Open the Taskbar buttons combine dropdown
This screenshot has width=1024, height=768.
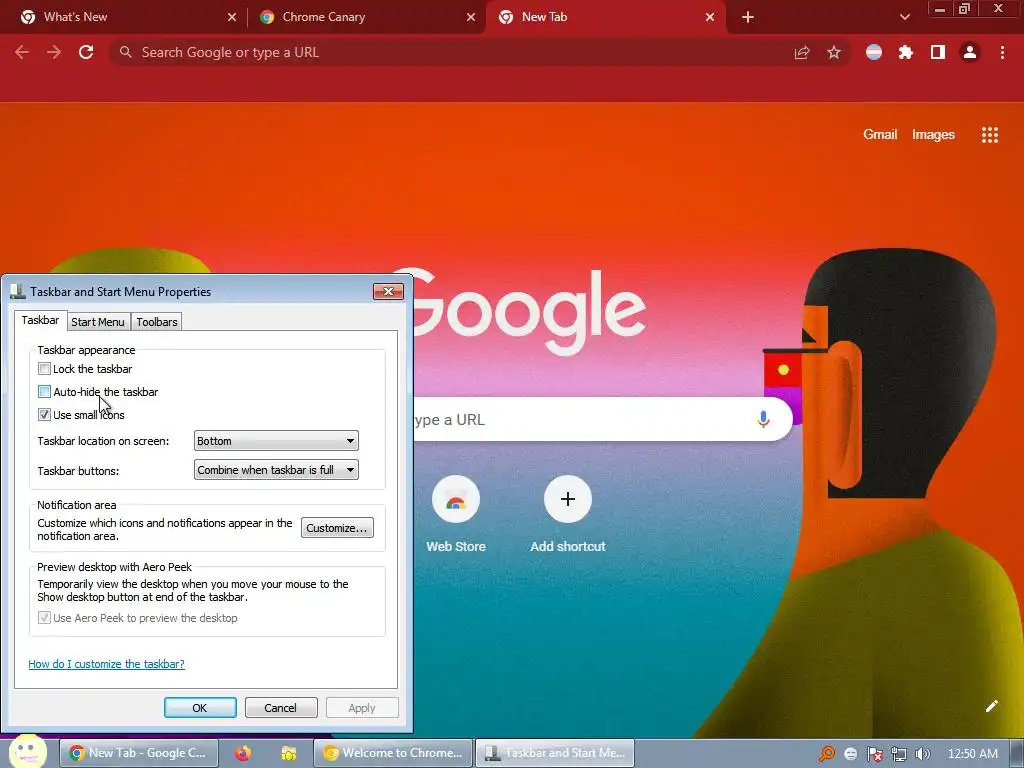click(x=276, y=470)
